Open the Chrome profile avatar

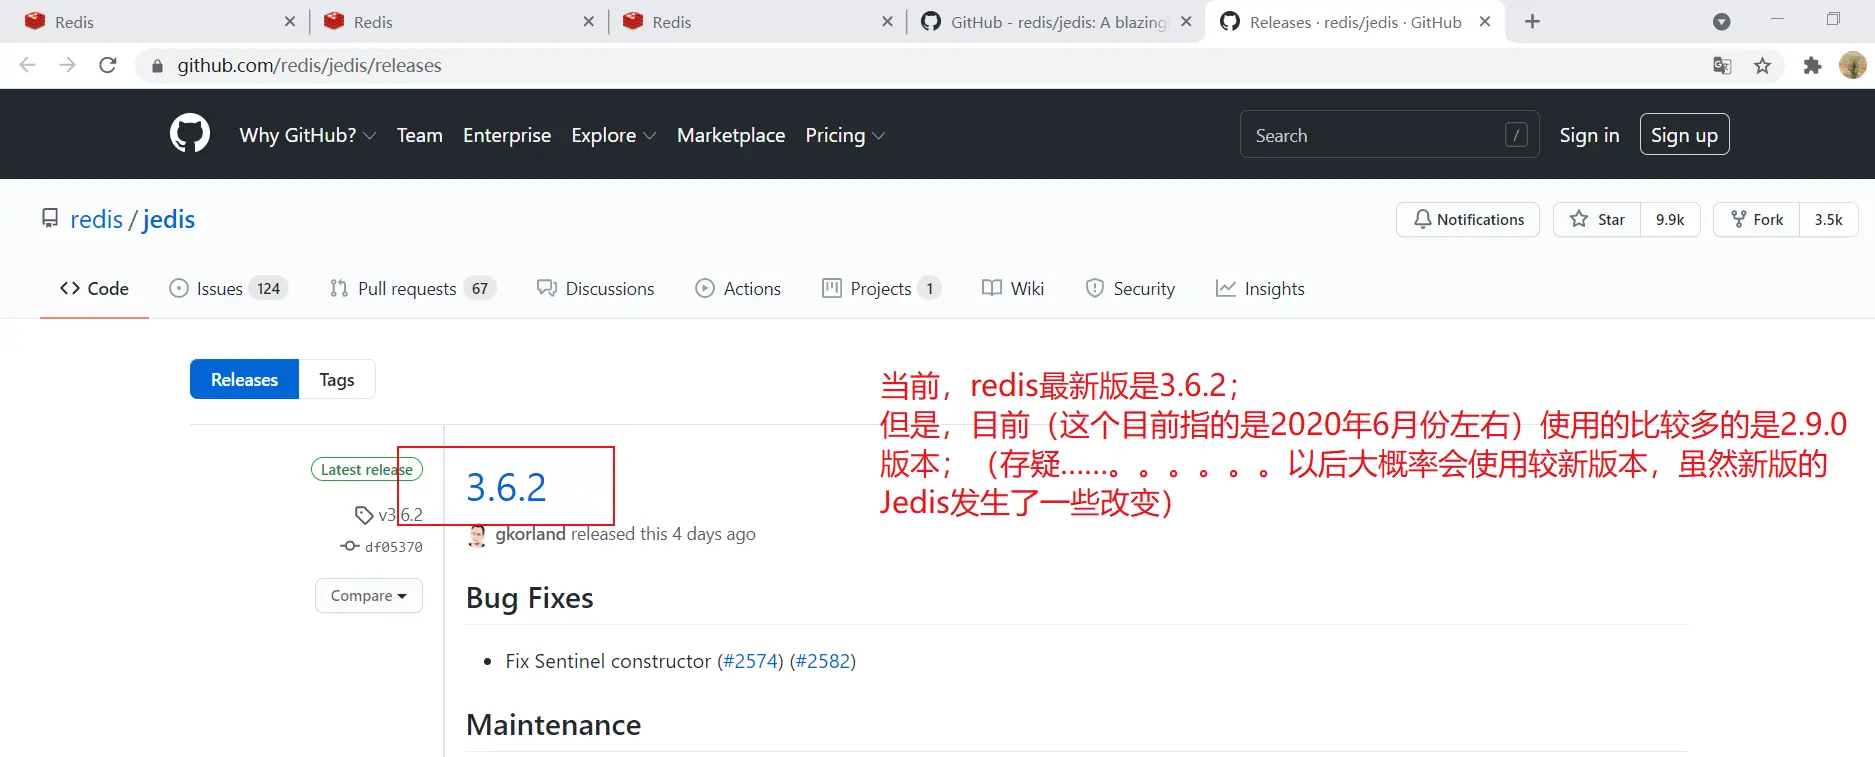tap(1853, 65)
